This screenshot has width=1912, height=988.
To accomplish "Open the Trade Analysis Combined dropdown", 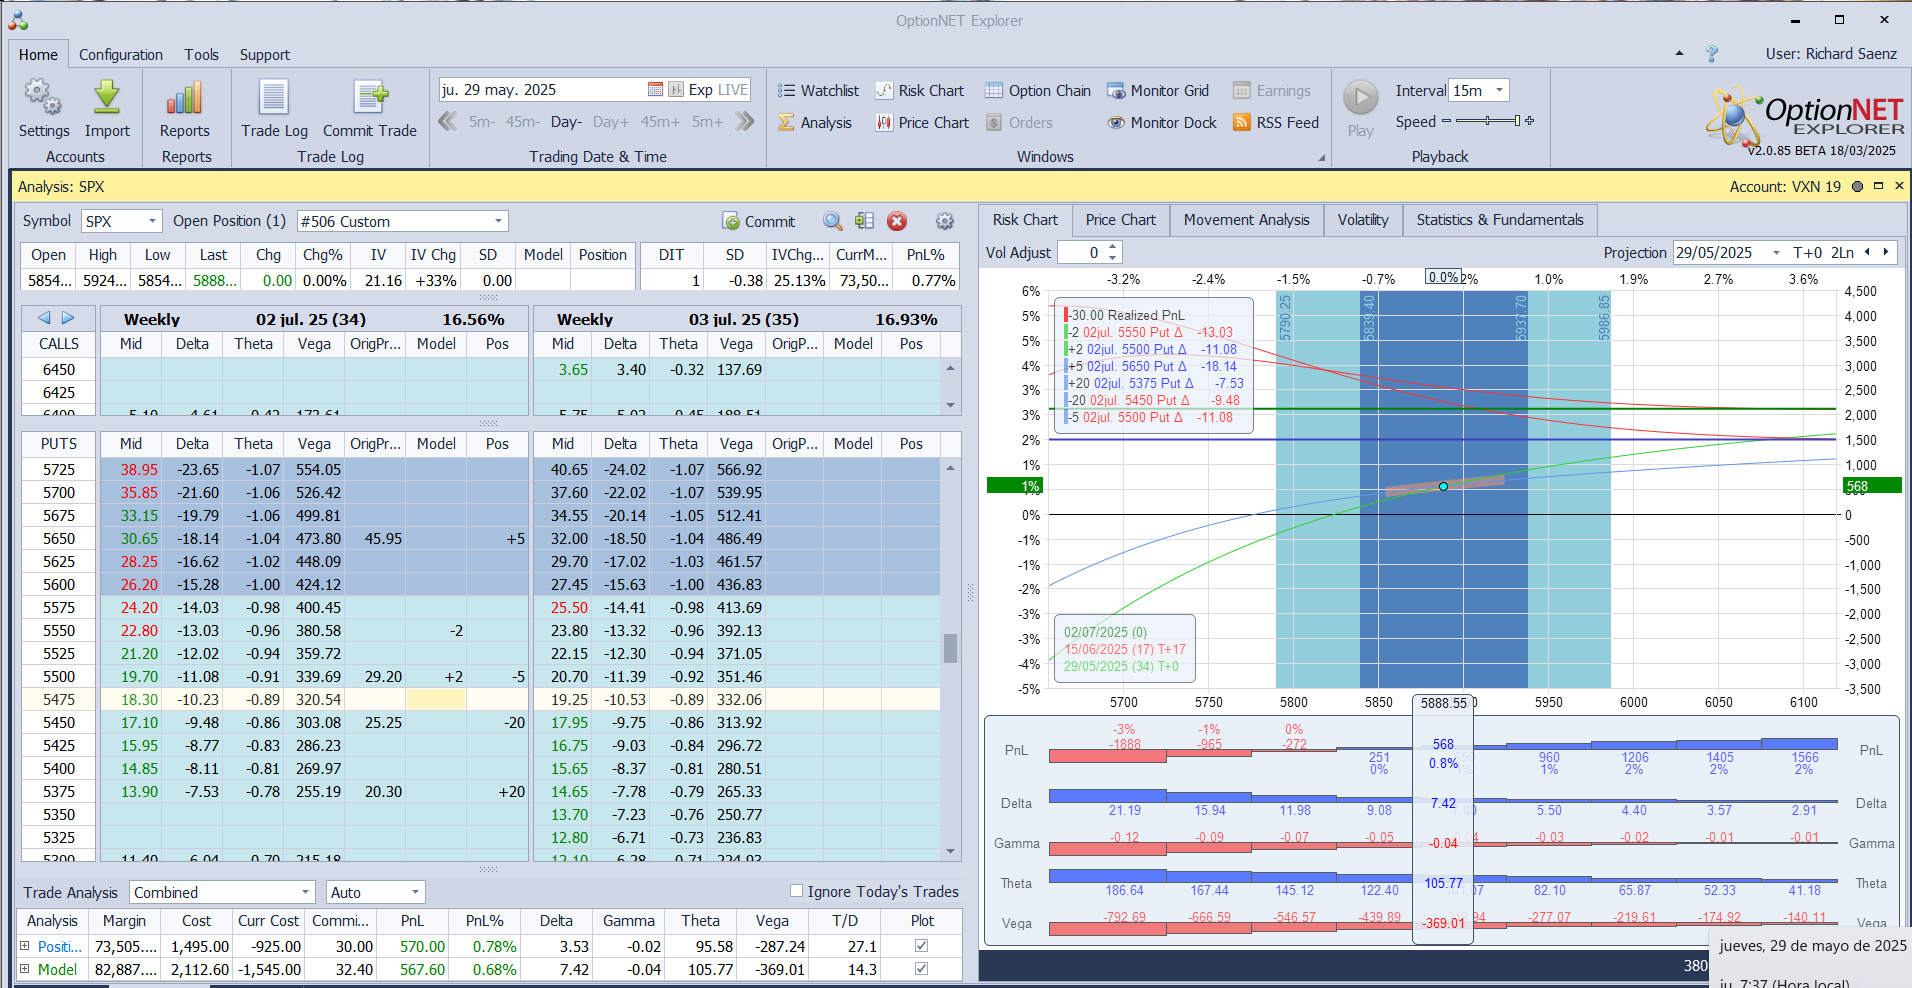I will [305, 892].
